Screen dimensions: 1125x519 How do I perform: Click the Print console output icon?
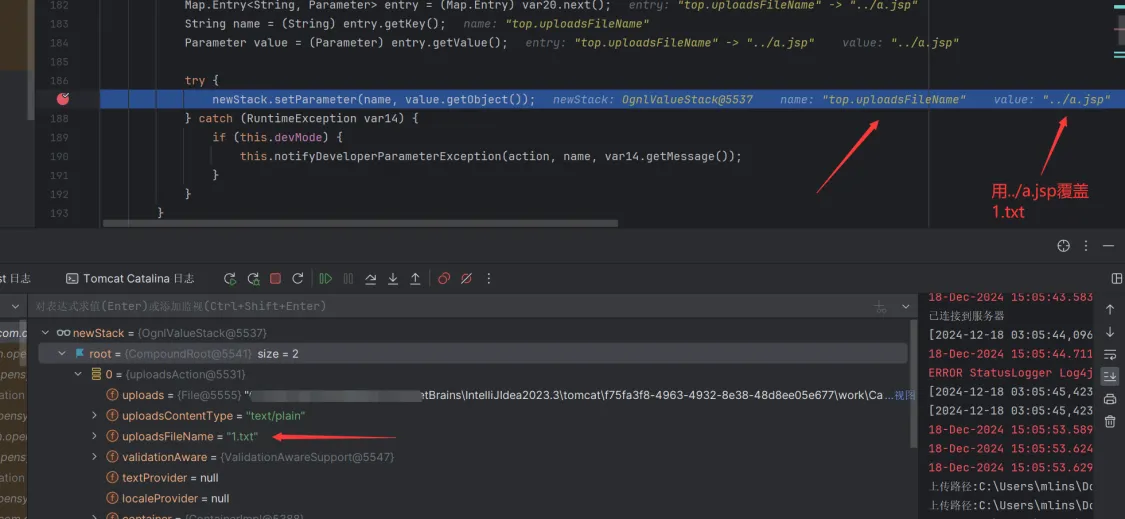(1109, 399)
